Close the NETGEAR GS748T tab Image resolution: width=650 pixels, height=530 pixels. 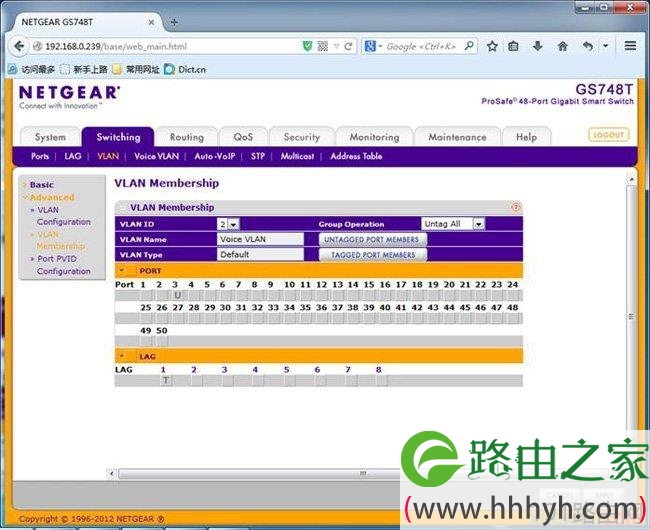151,22
